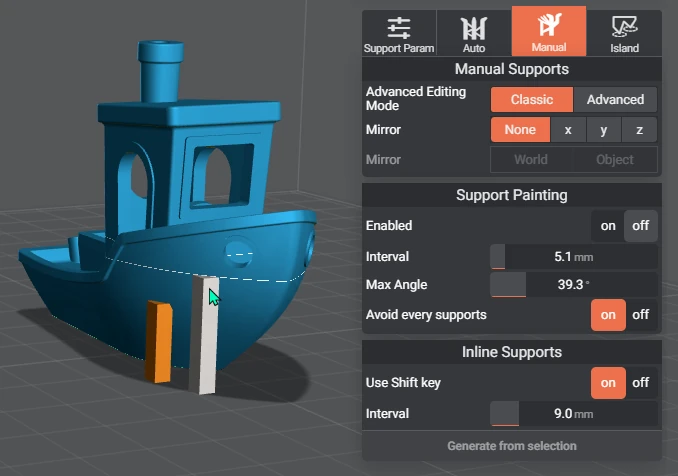The image size is (678, 476).
Task: Turn Support Painting Enabled on
Action: pos(608,226)
